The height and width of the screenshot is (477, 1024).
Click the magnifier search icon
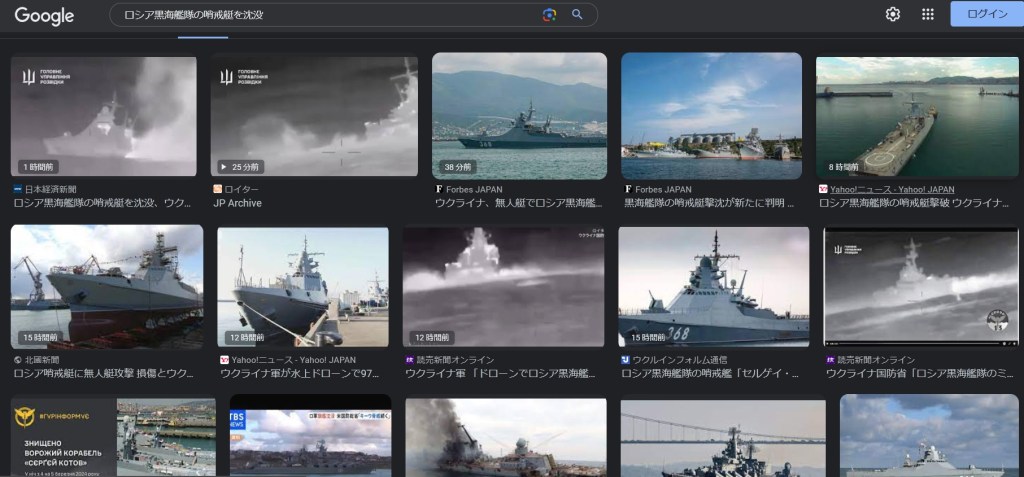coord(577,15)
